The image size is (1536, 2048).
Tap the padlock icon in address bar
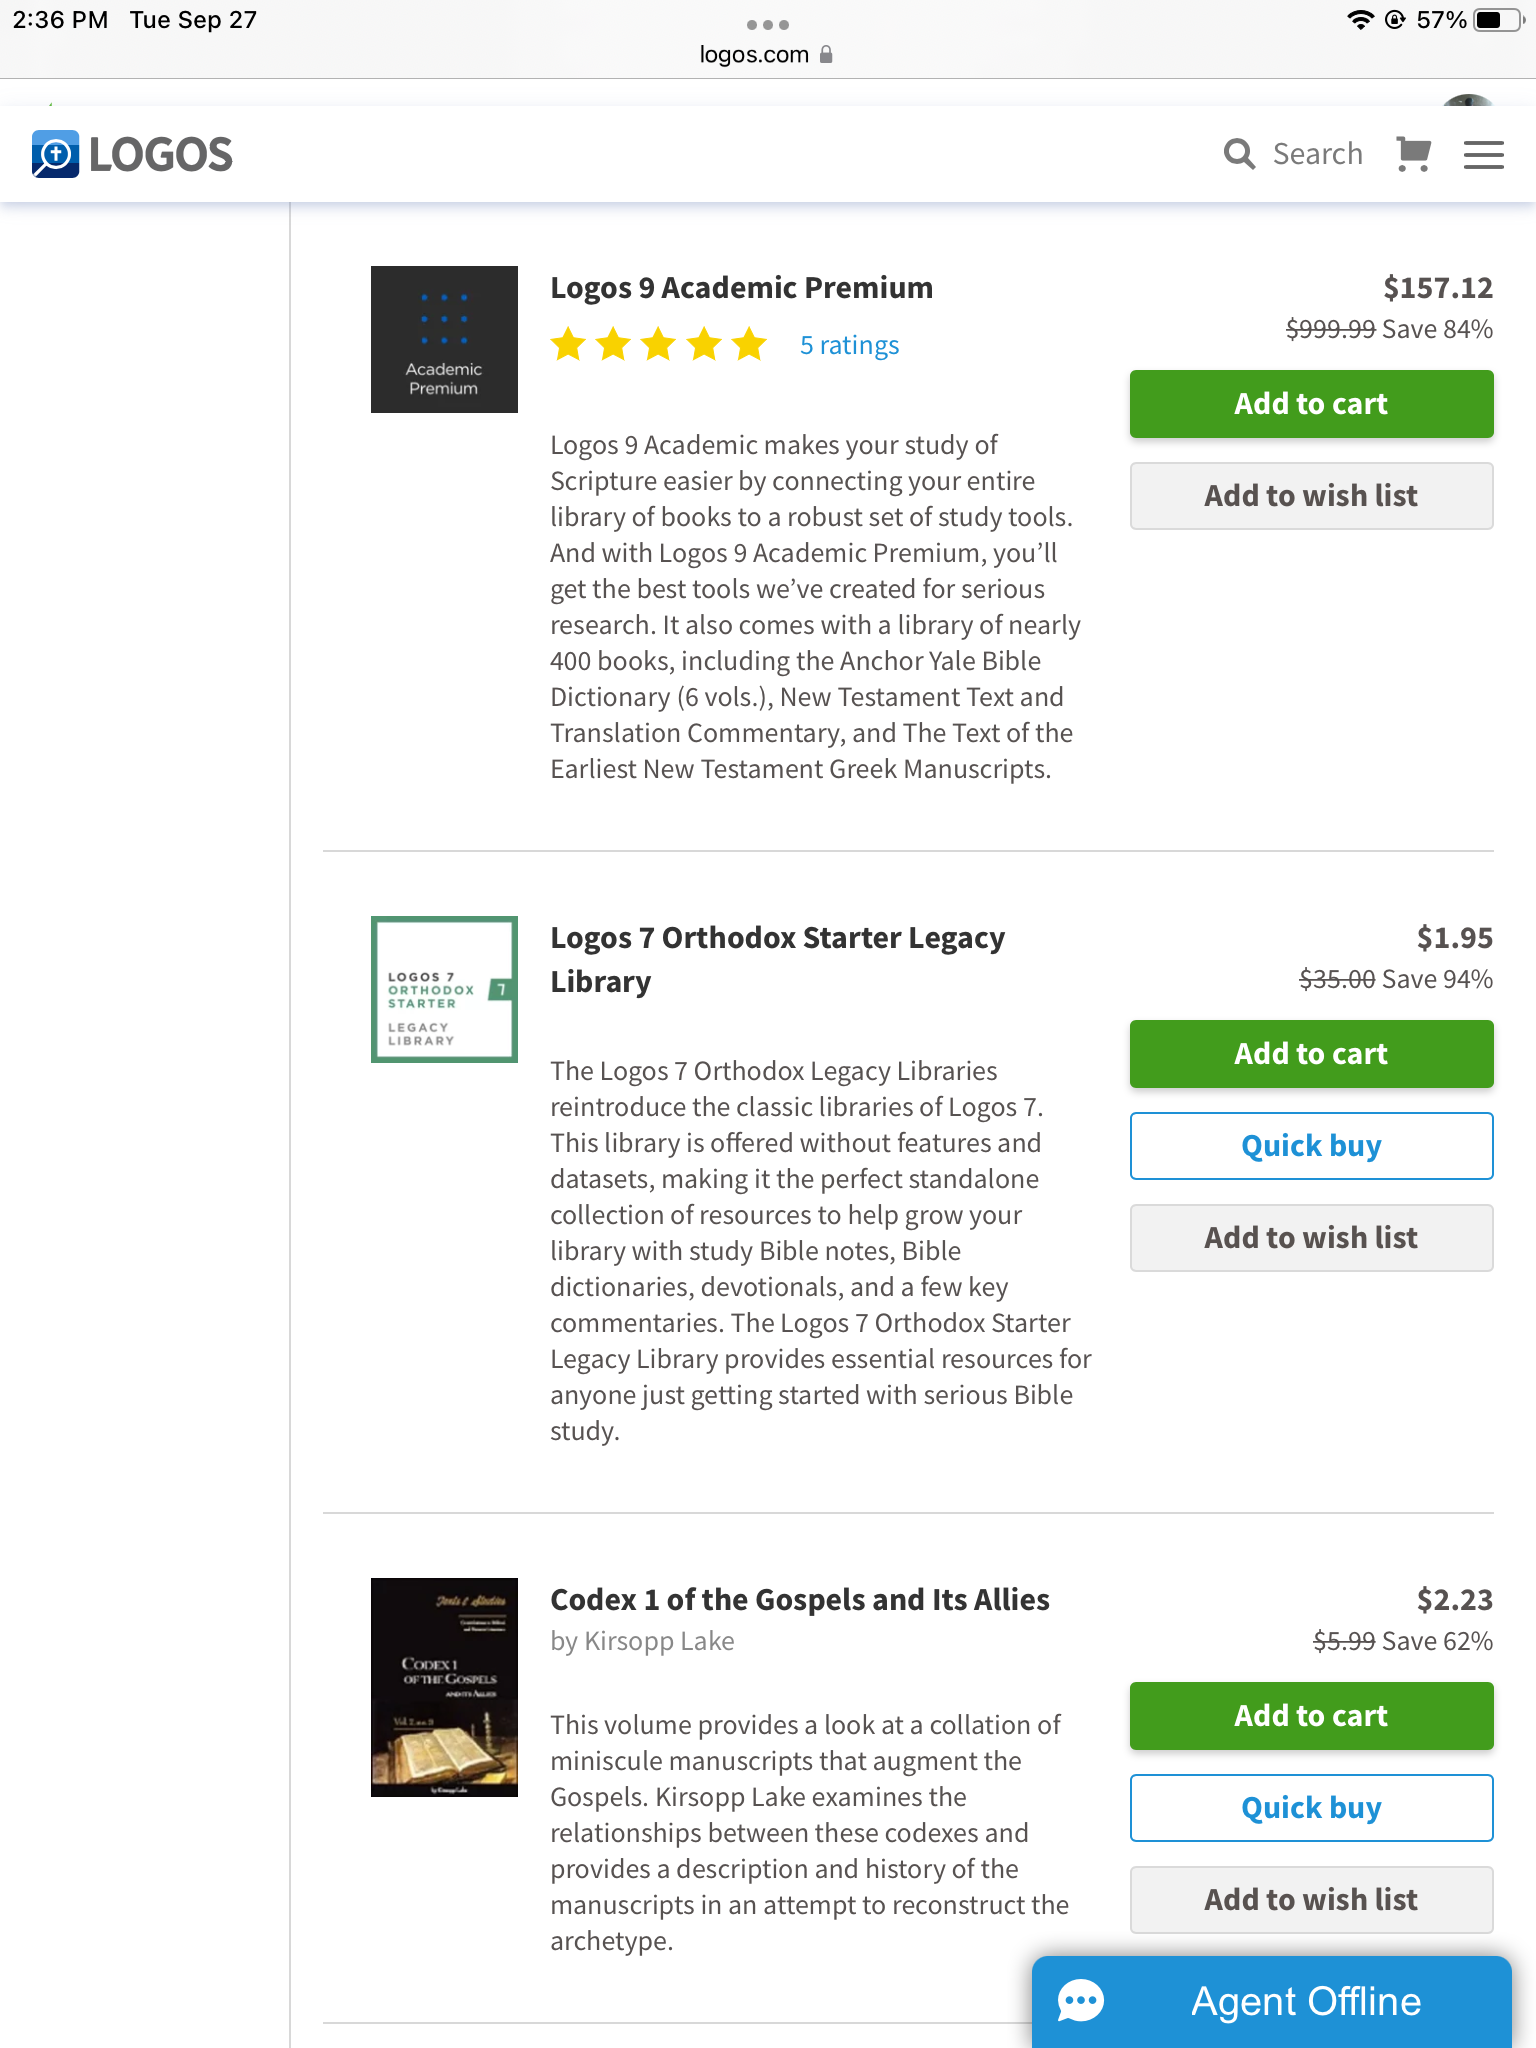click(x=826, y=54)
